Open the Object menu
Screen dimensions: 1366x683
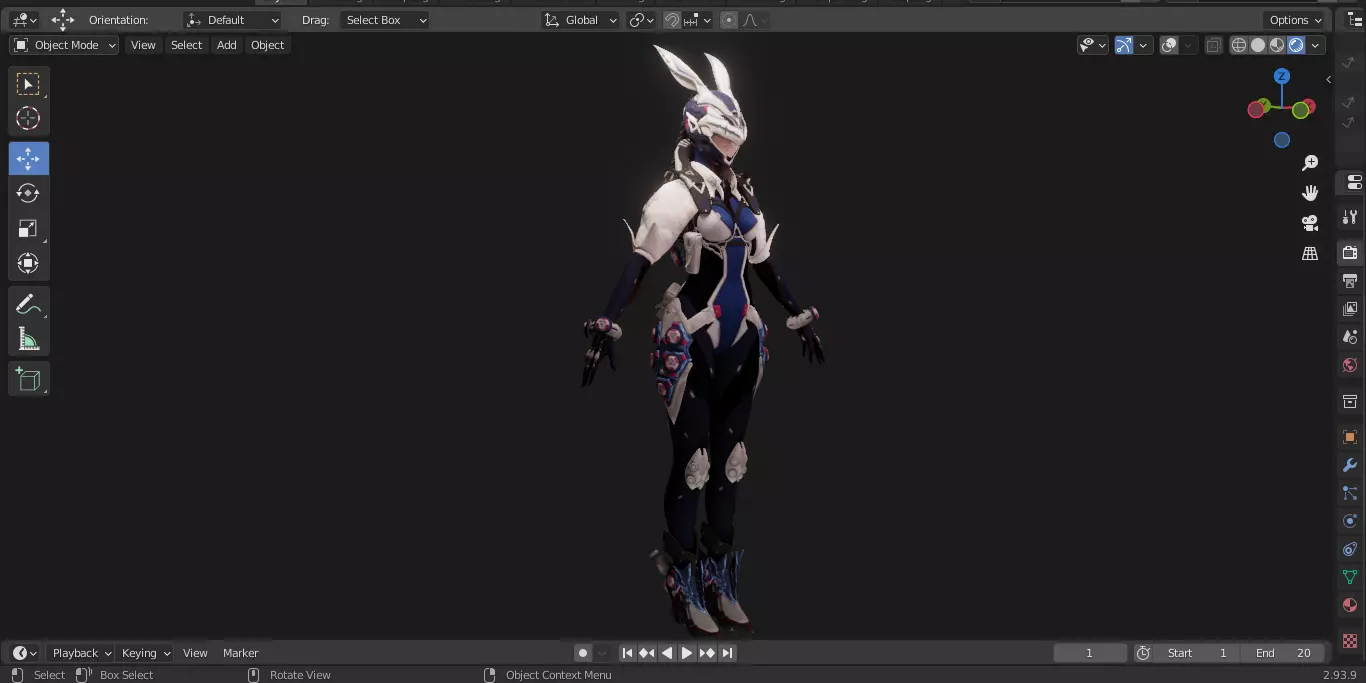tap(267, 45)
